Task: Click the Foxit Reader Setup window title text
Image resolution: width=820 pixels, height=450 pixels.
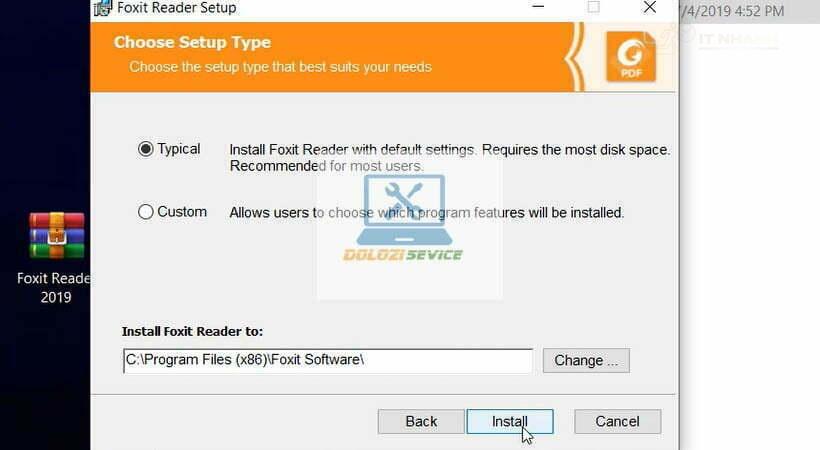Action: pos(177,8)
